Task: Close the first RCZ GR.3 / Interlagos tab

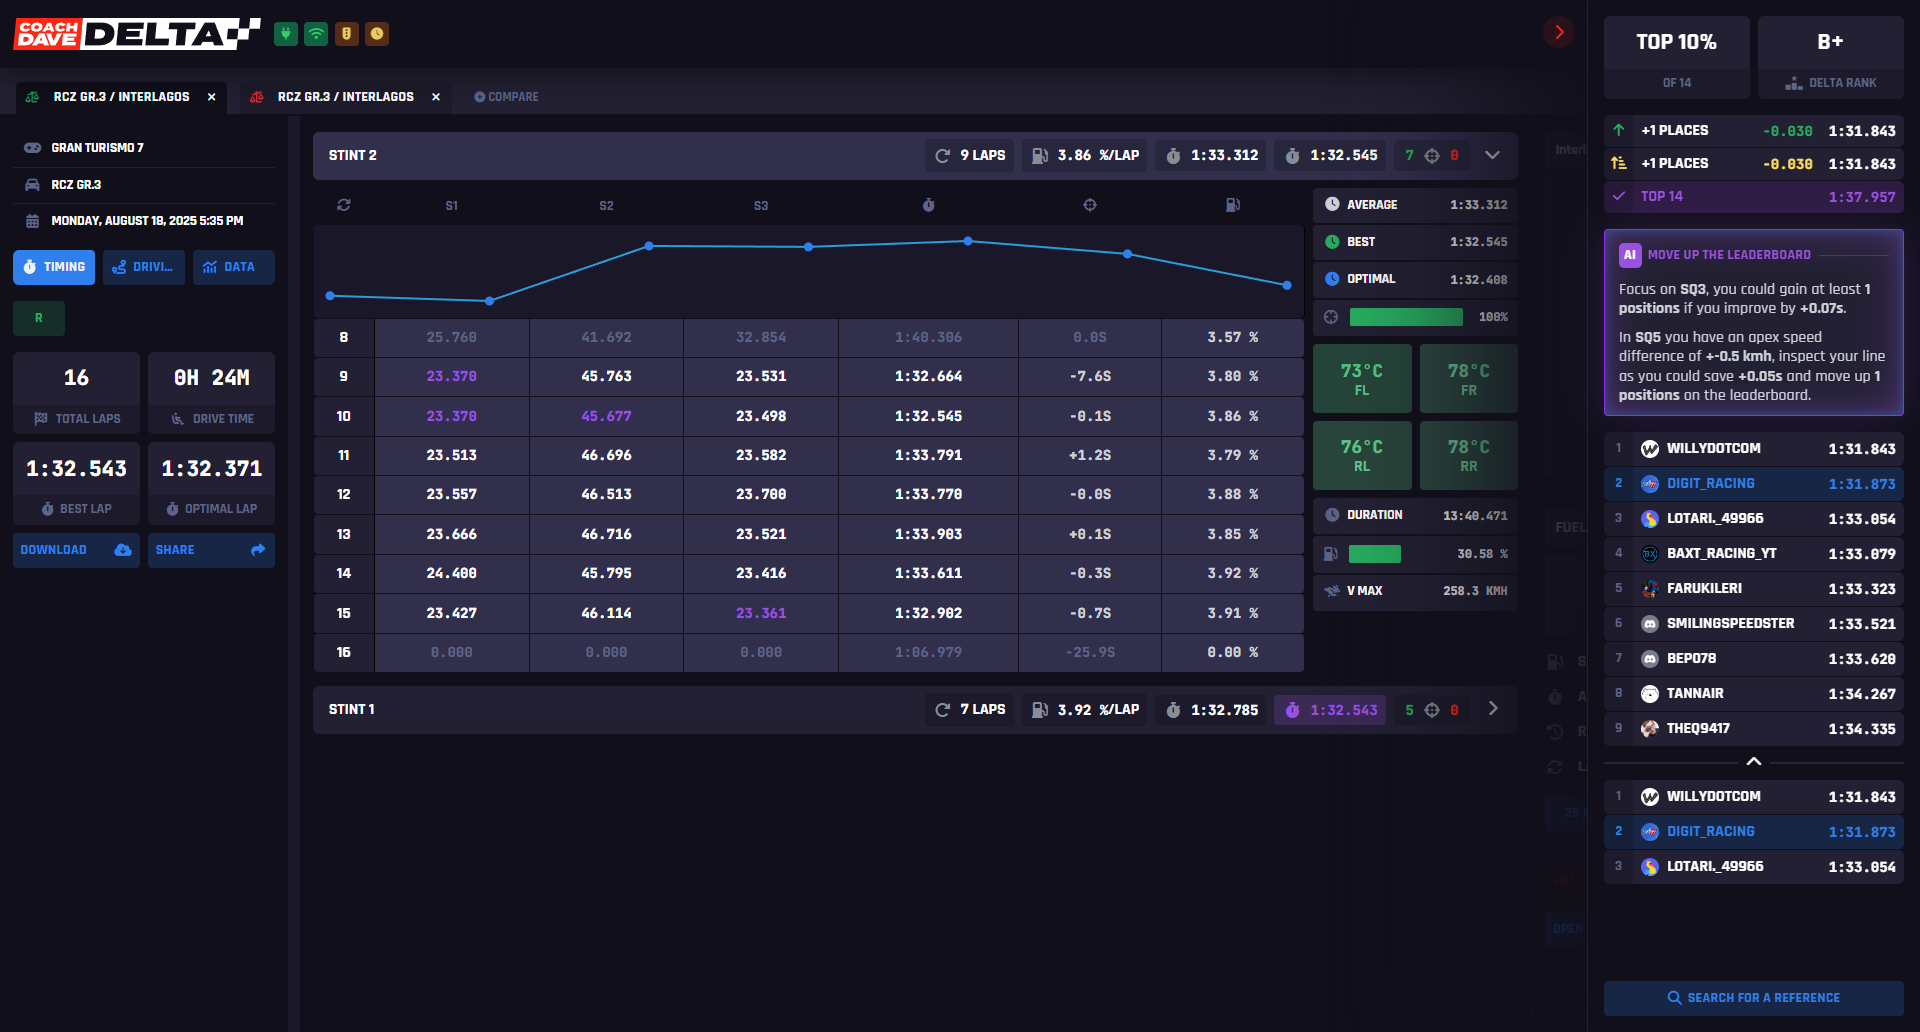Action: click(x=212, y=97)
